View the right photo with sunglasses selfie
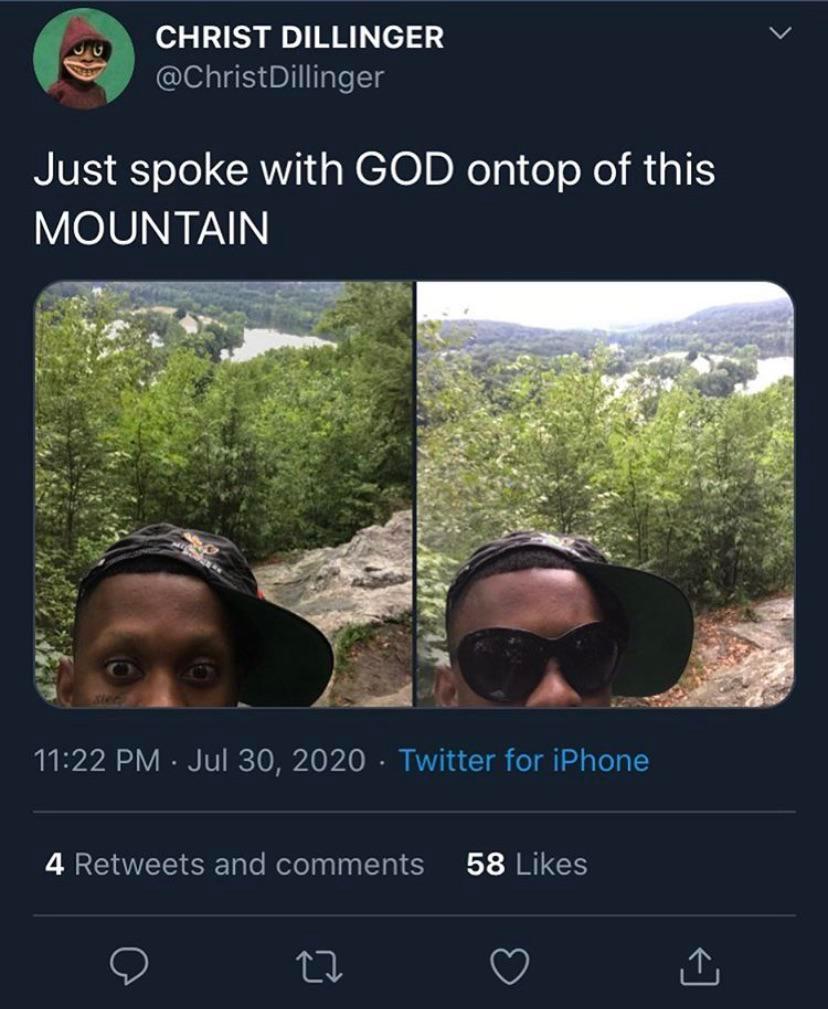Screen dimensions: 828x1009 coord(605,494)
